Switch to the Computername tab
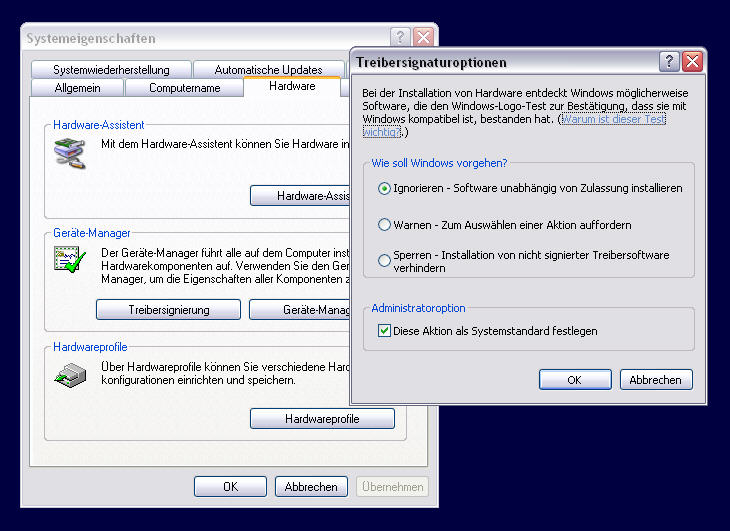This screenshot has width=730, height=531. click(184, 88)
